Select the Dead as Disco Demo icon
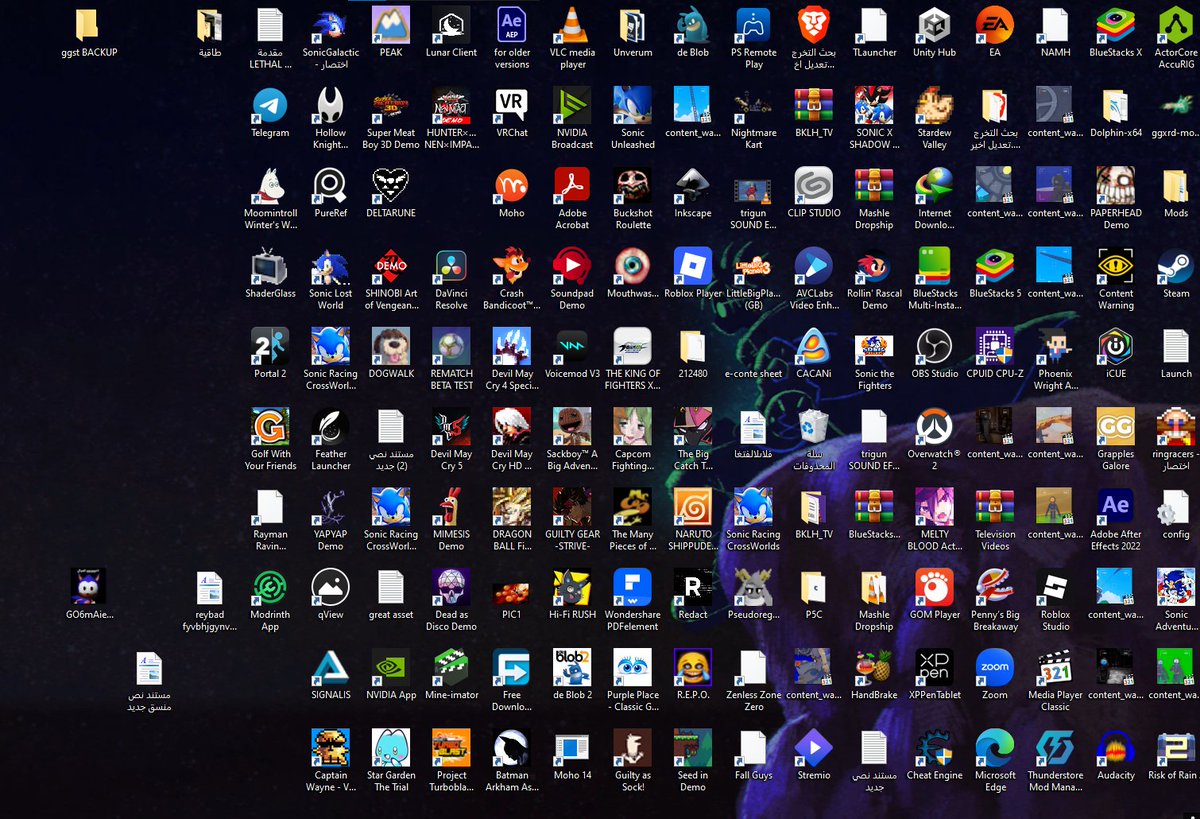This screenshot has width=1200, height=819. coord(451,587)
